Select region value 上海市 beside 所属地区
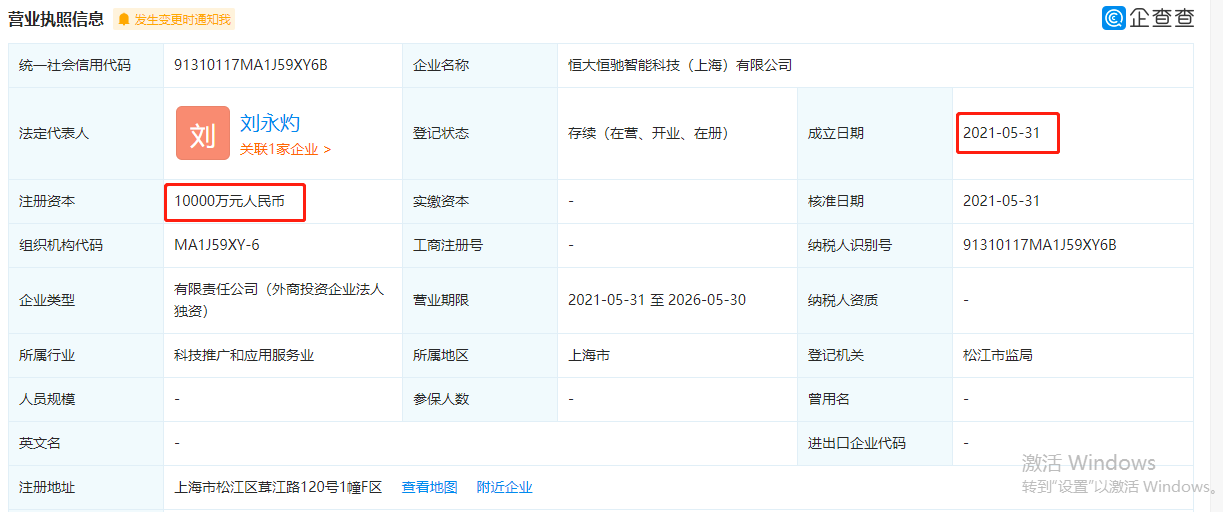Screen dimensions: 1223x512 tap(589, 355)
